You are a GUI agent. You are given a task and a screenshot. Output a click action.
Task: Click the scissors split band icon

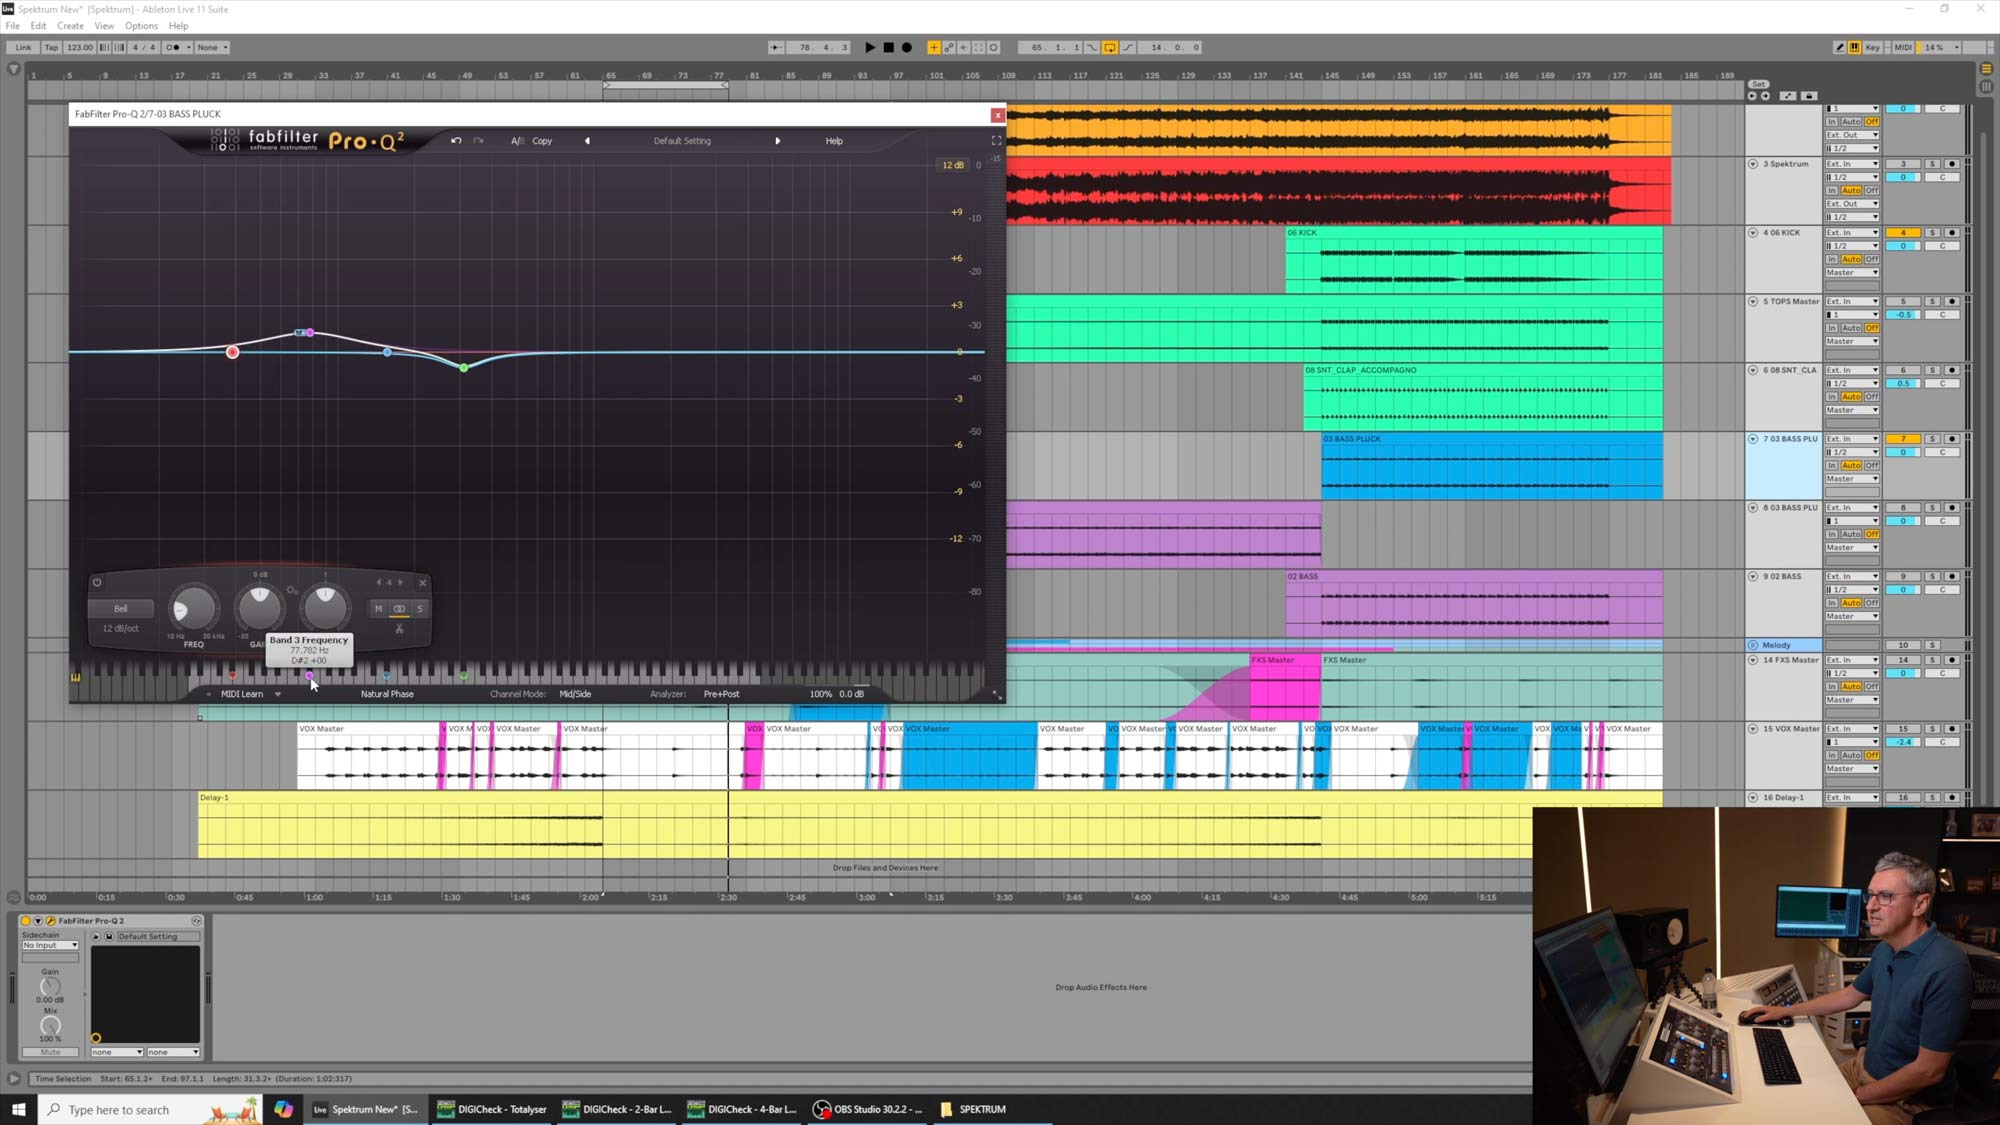click(x=399, y=629)
